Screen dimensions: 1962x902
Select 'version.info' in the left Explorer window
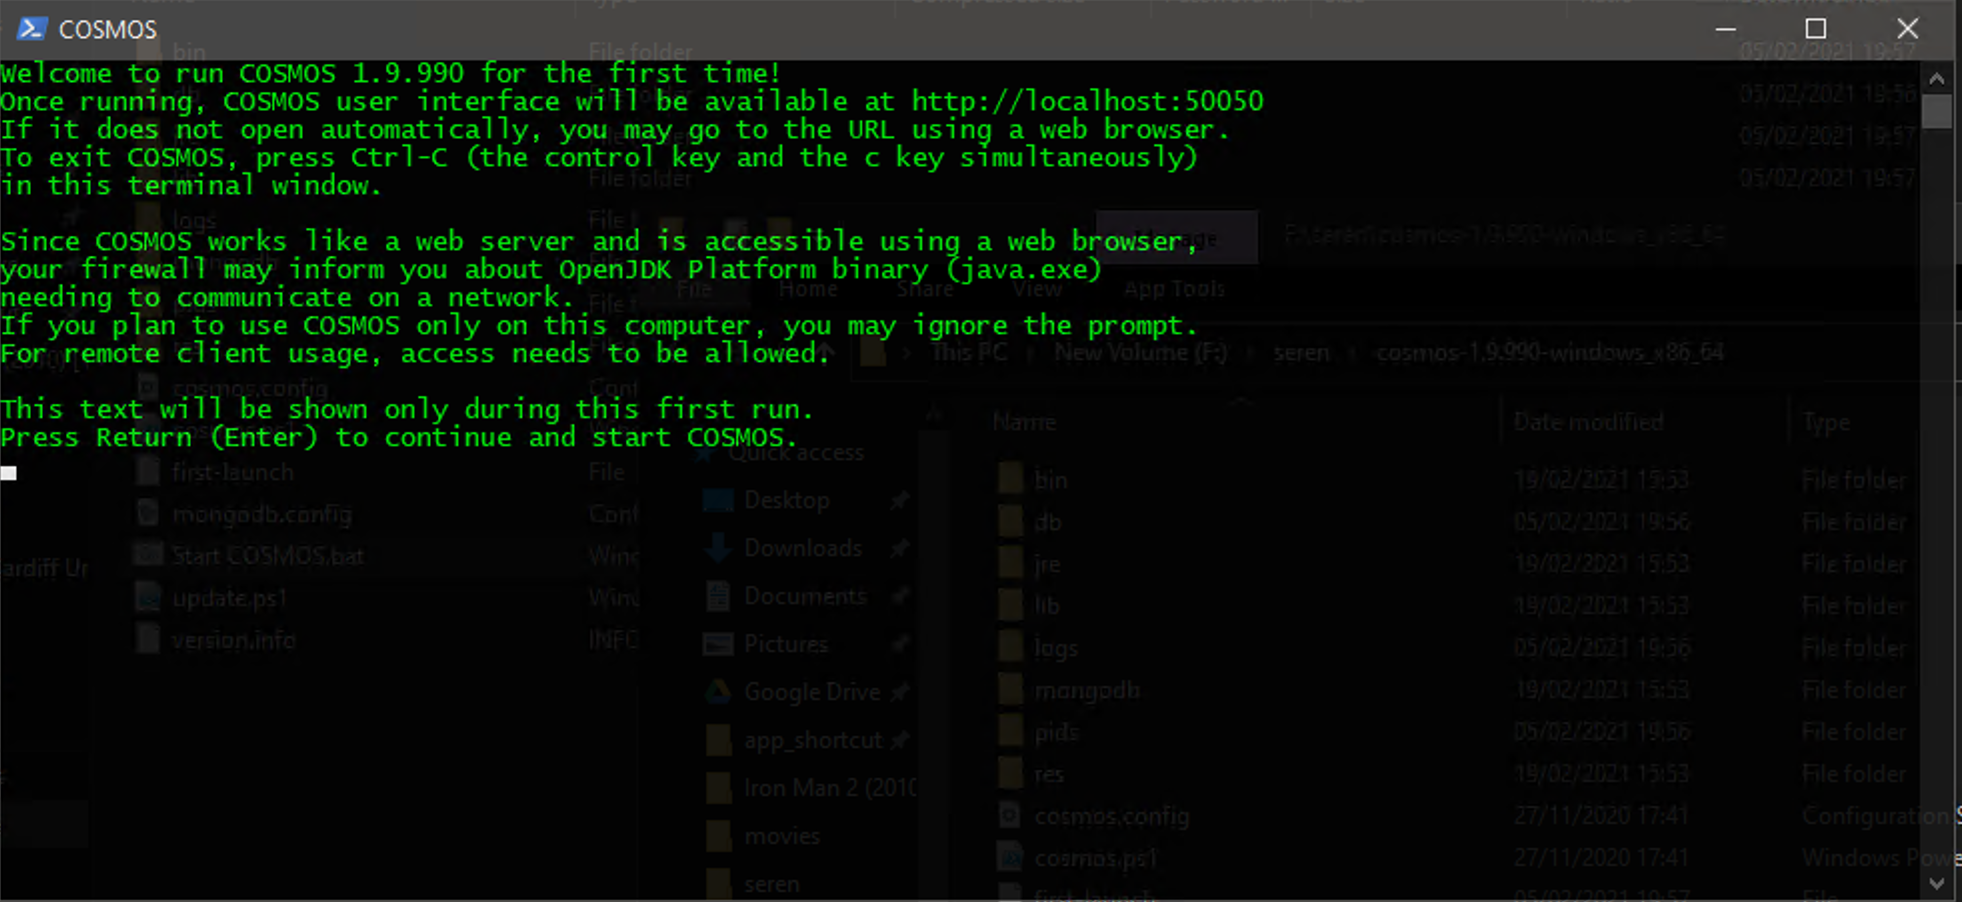pos(233,640)
